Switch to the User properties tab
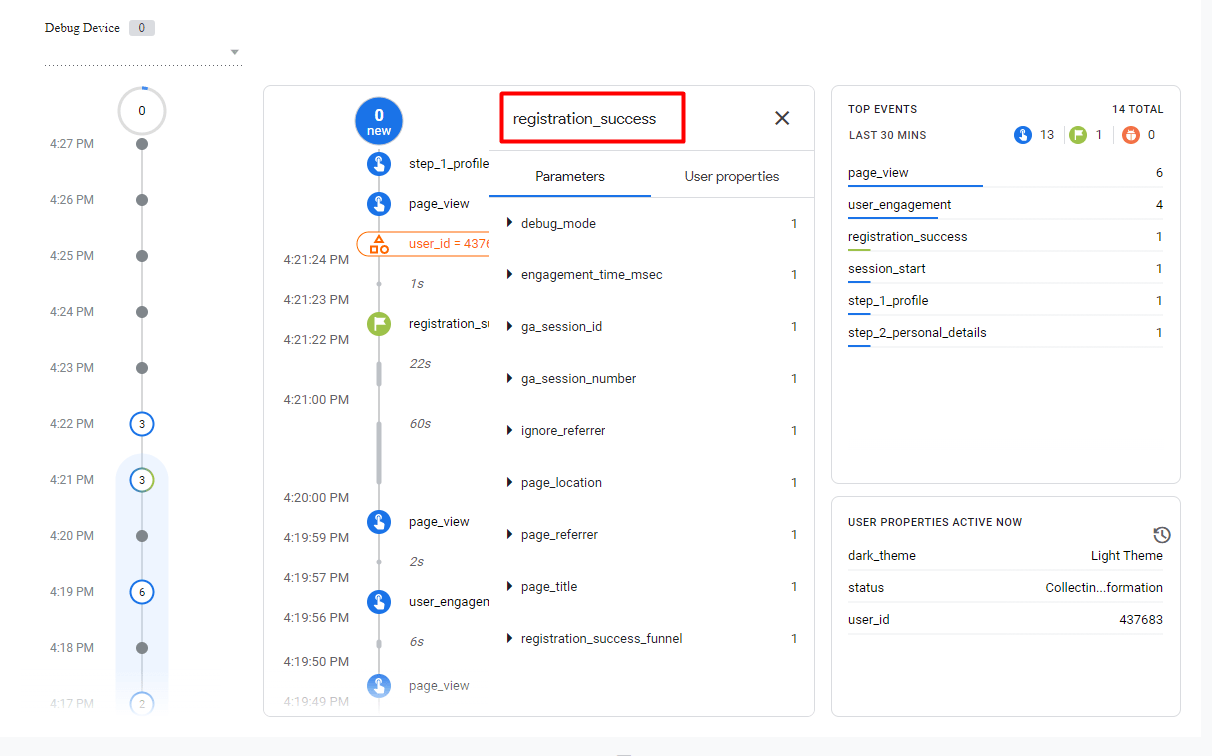 731,177
